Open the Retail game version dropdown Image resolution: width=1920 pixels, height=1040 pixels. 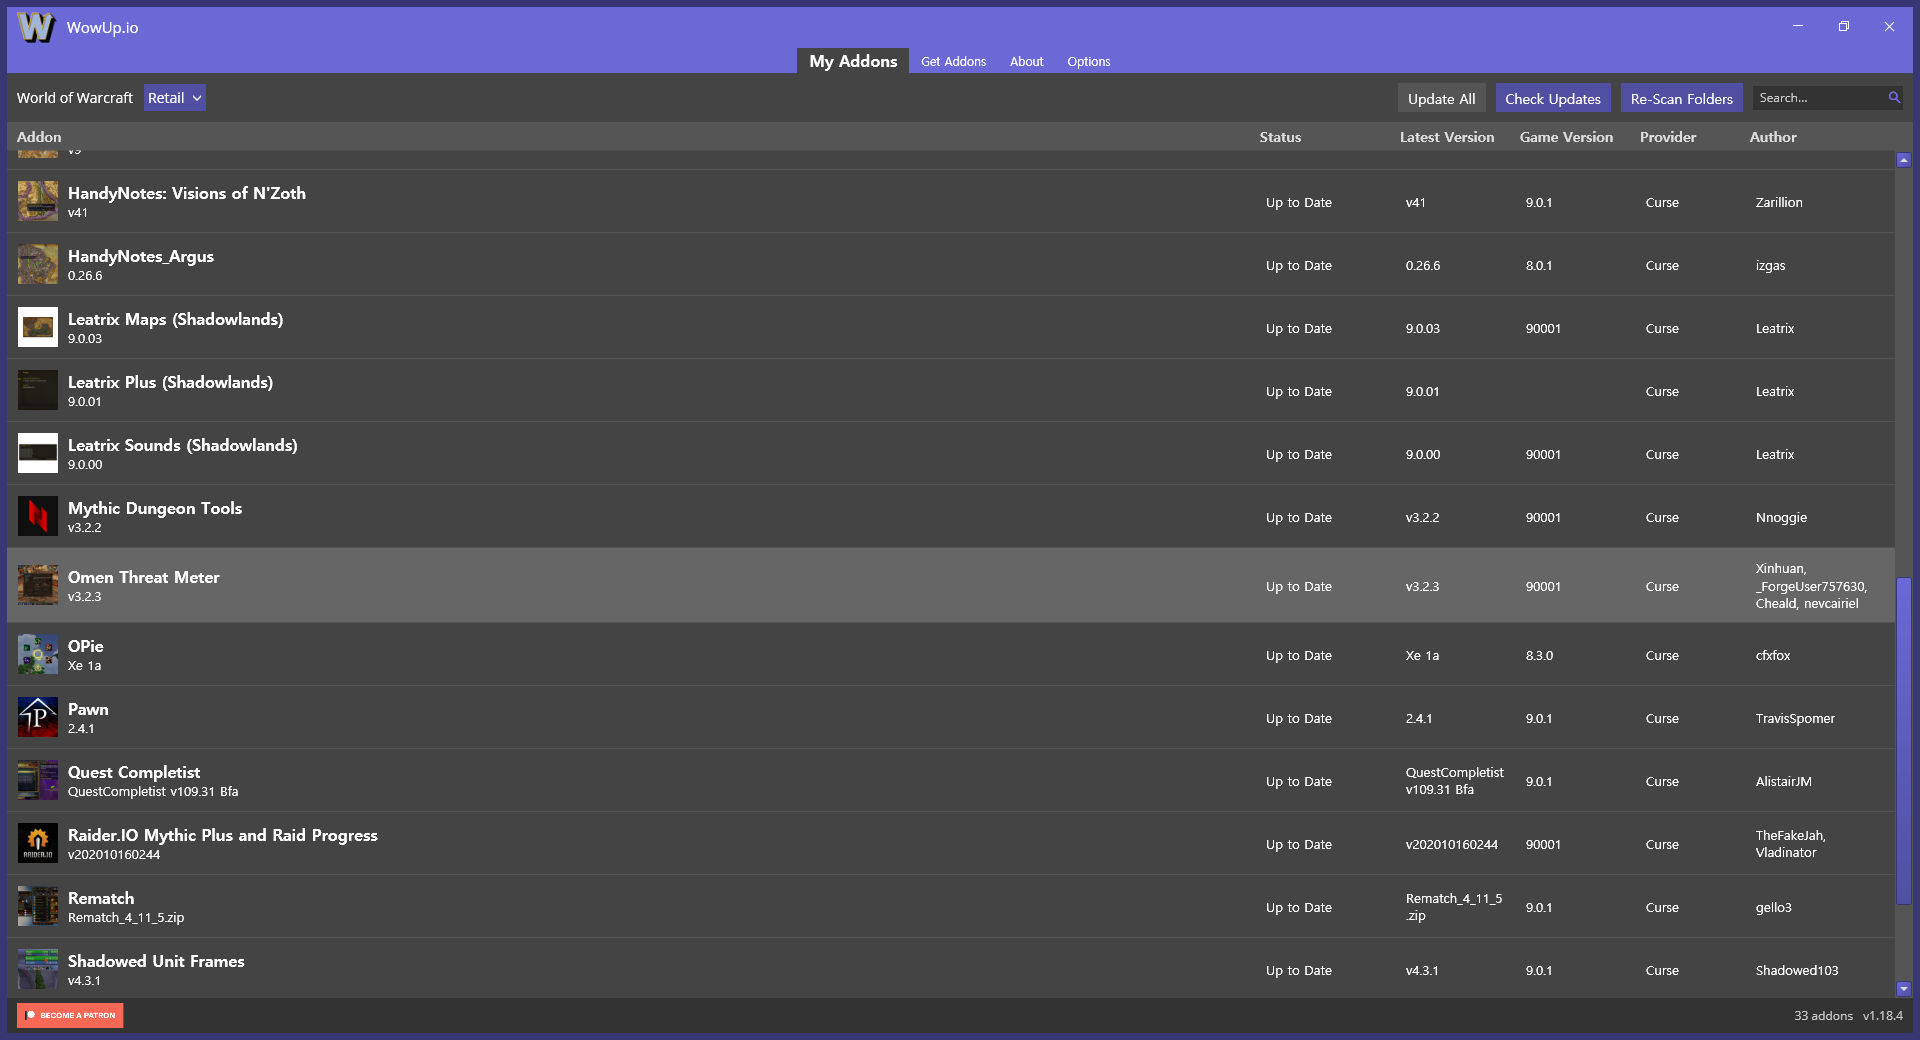(175, 98)
